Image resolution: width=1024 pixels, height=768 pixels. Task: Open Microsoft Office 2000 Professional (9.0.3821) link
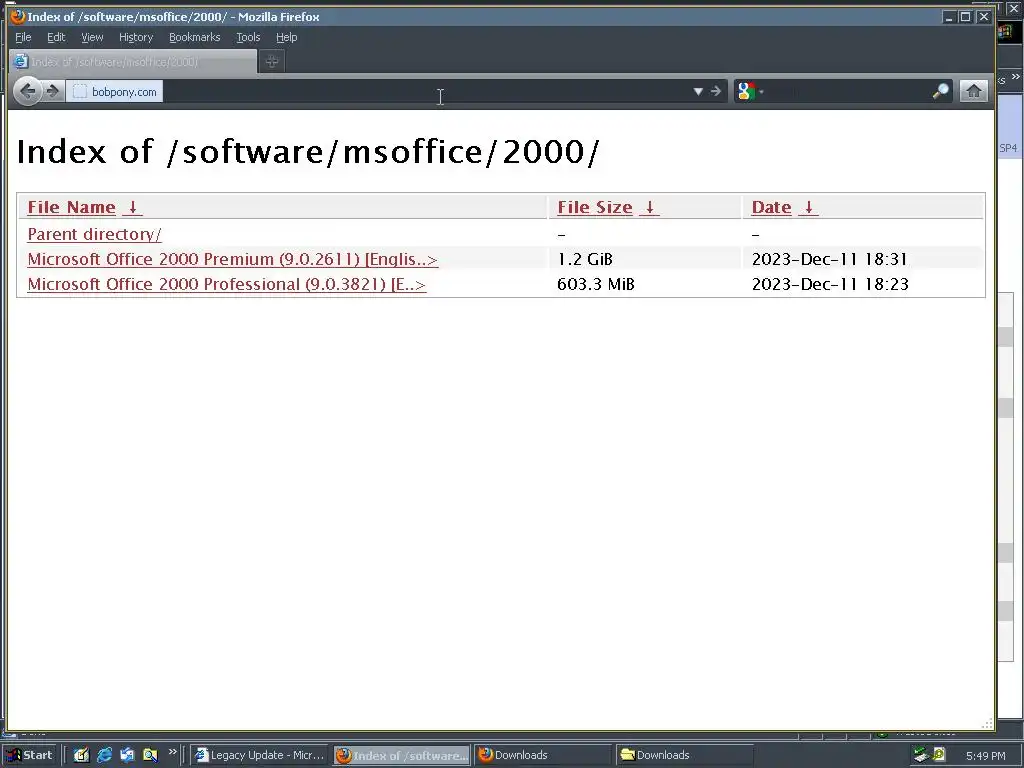[x=227, y=285]
